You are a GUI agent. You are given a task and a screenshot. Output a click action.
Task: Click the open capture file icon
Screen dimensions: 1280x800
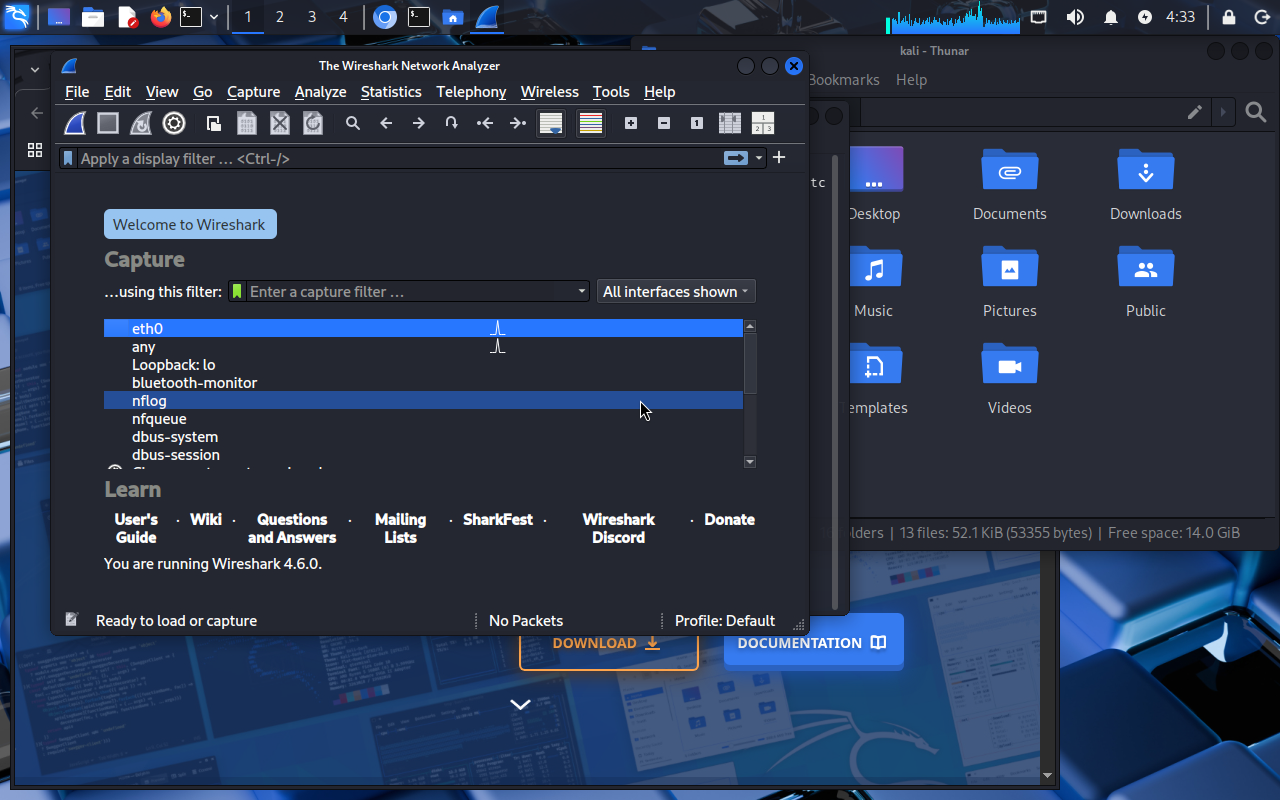(x=214, y=123)
